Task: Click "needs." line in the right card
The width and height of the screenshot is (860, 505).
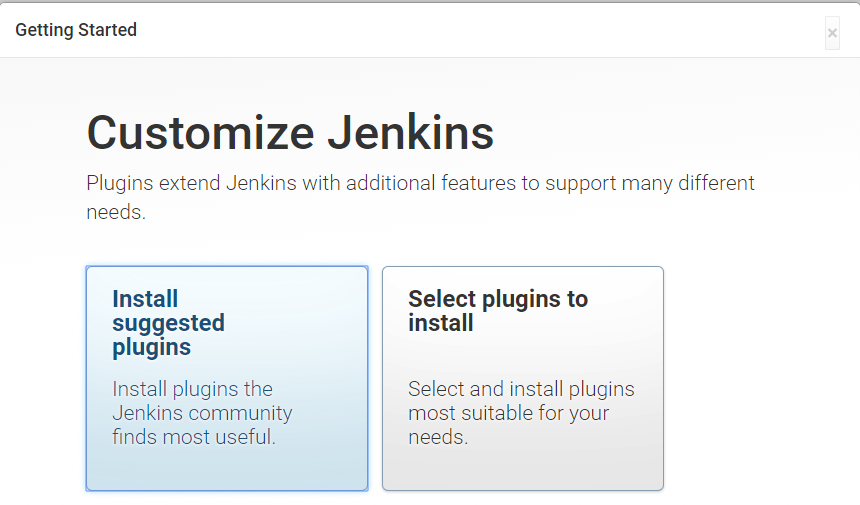Action: coord(438,438)
